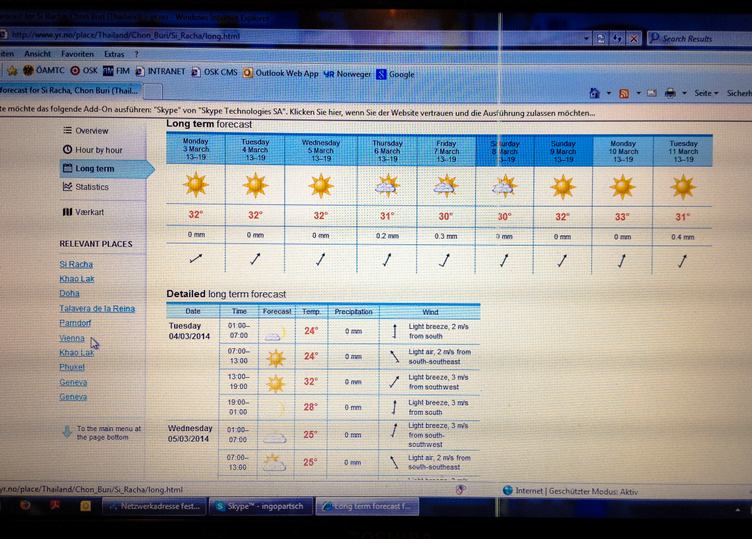This screenshot has height=539, width=752.
Task: Click '0.4 mm' precipitation for Tuesday 11 March
Action: pyautogui.click(x=682, y=237)
